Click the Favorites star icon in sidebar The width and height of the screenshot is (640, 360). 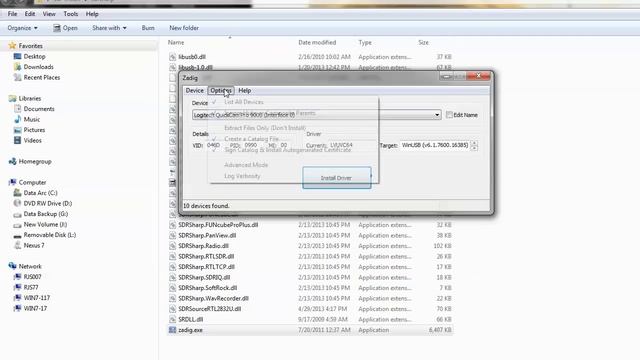click(x=12, y=46)
